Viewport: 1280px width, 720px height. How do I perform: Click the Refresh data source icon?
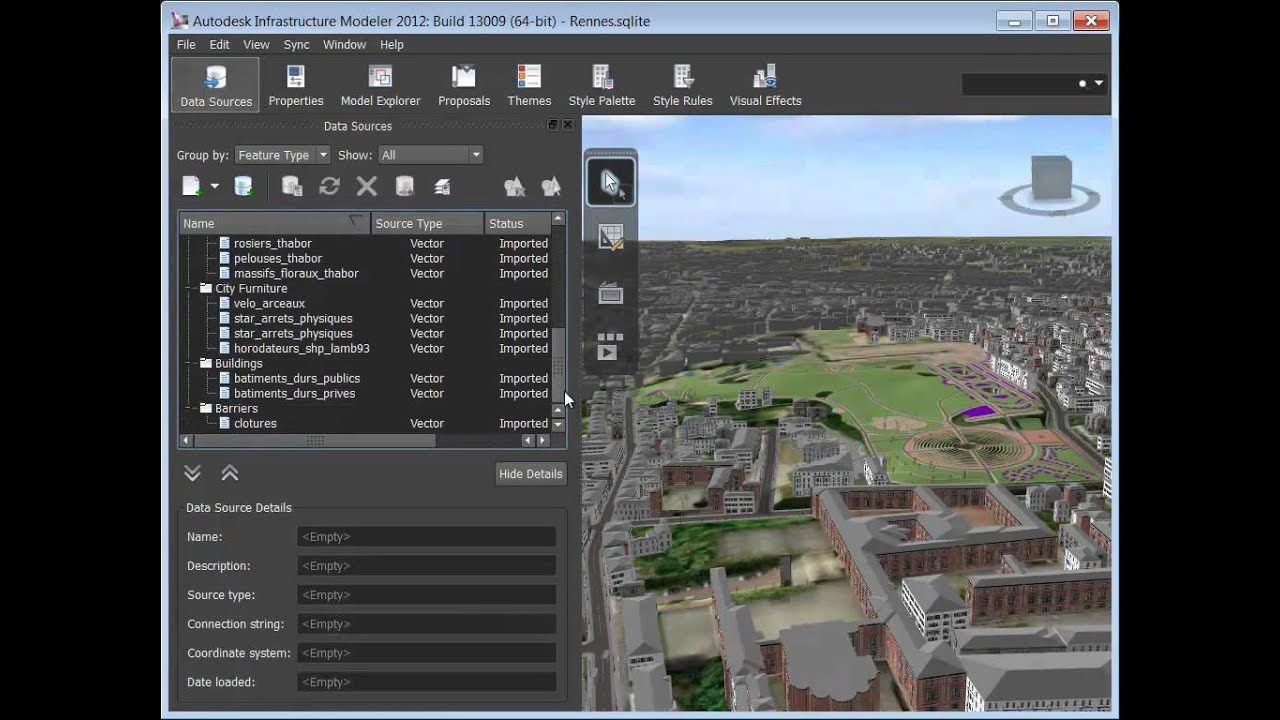click(x=329, y=186)
